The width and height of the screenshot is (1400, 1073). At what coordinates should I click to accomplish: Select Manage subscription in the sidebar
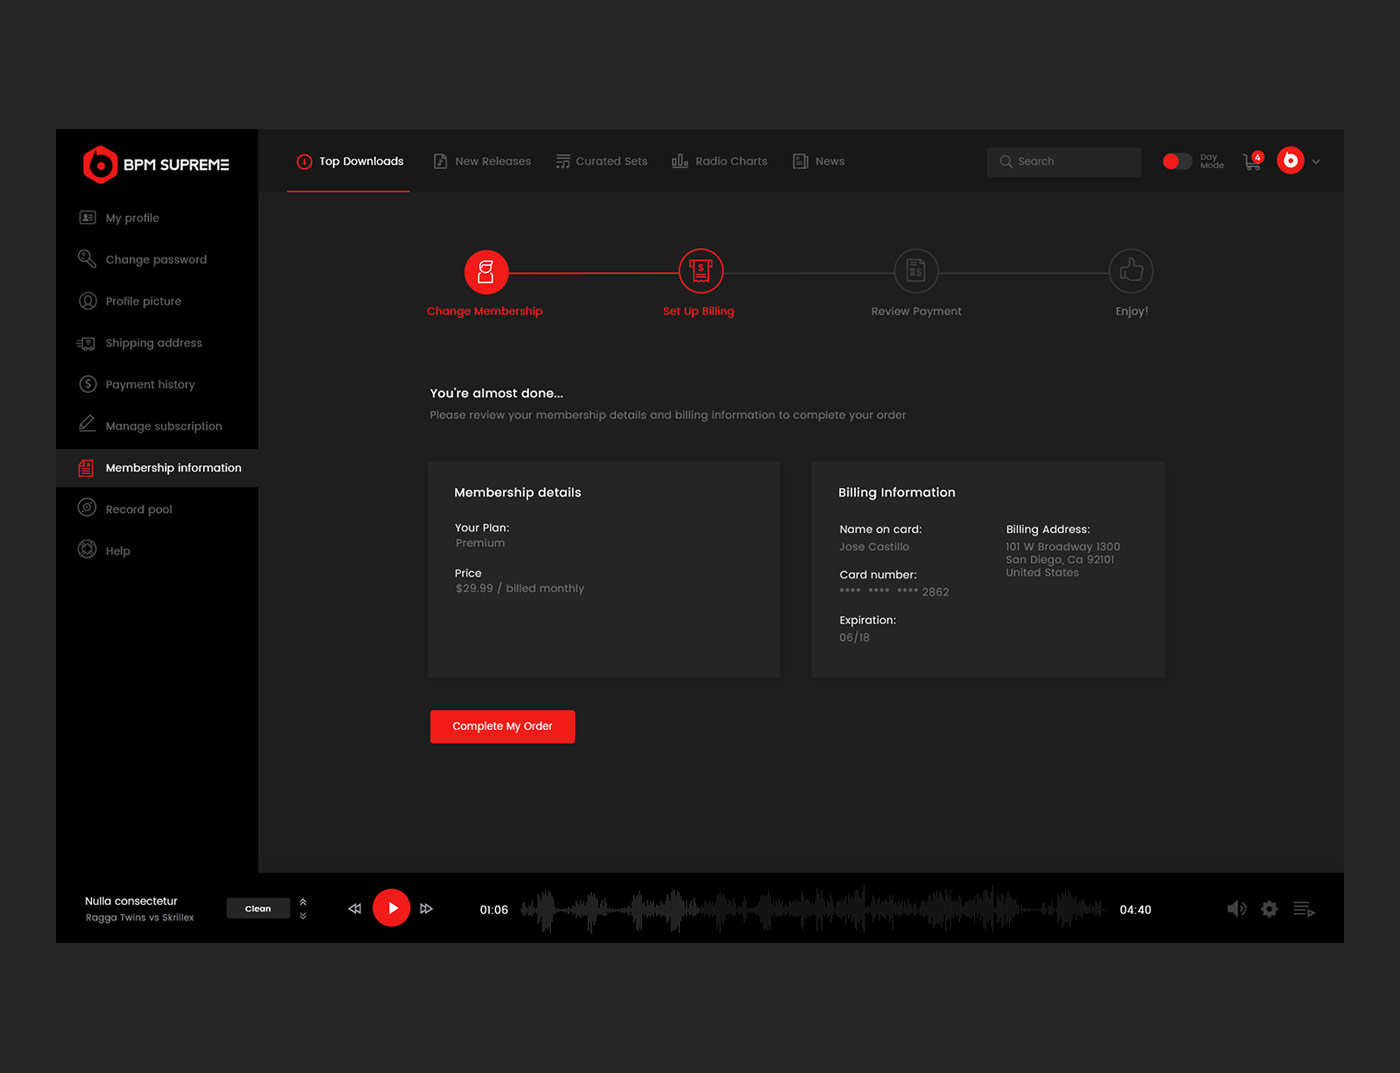(163, 425)
